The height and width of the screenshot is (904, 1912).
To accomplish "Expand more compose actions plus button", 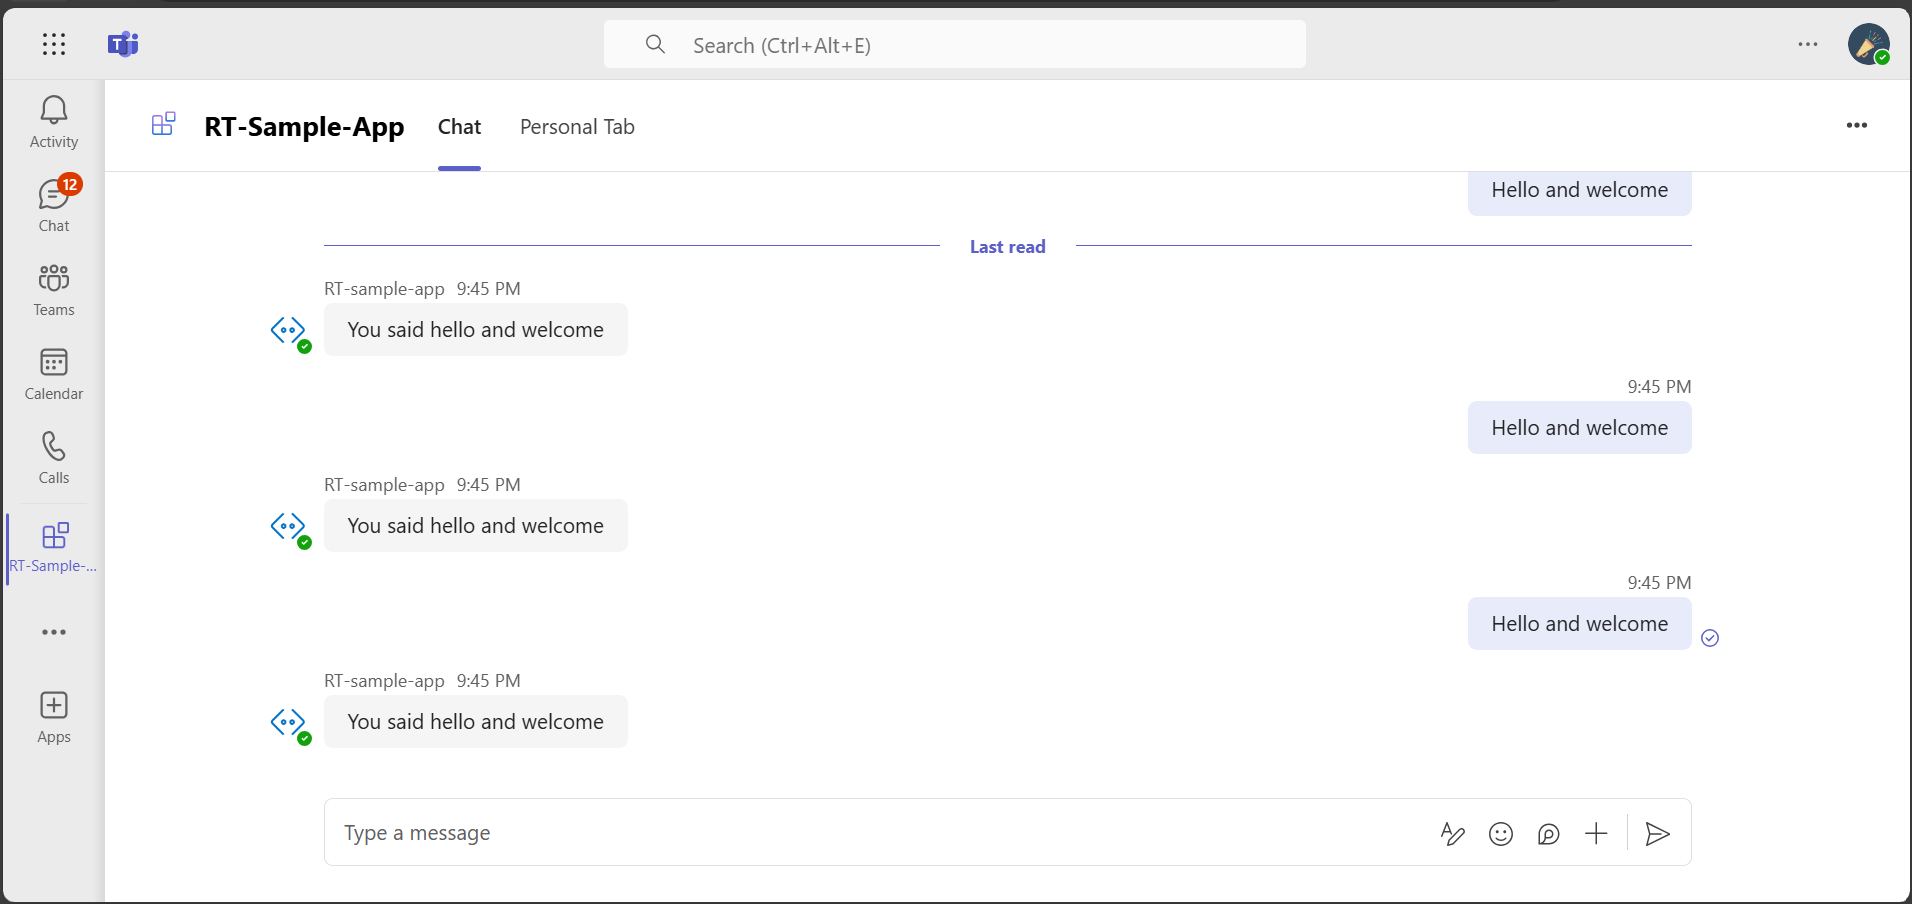I will [x=1596, y=833].
